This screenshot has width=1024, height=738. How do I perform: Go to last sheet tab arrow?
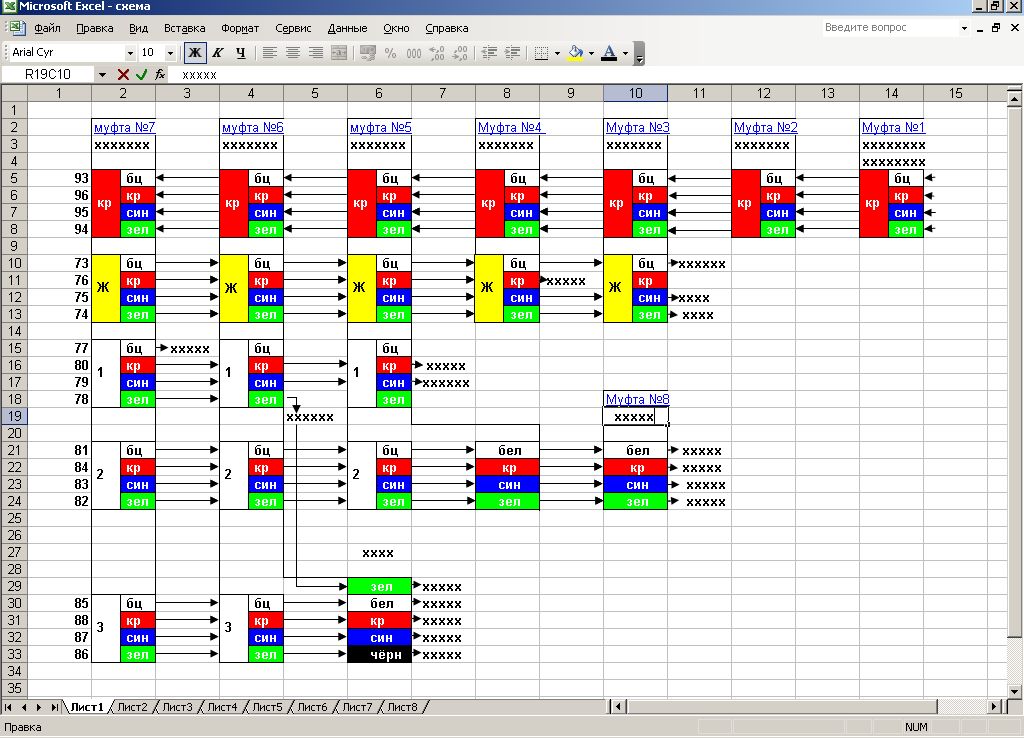click(55, 707)
